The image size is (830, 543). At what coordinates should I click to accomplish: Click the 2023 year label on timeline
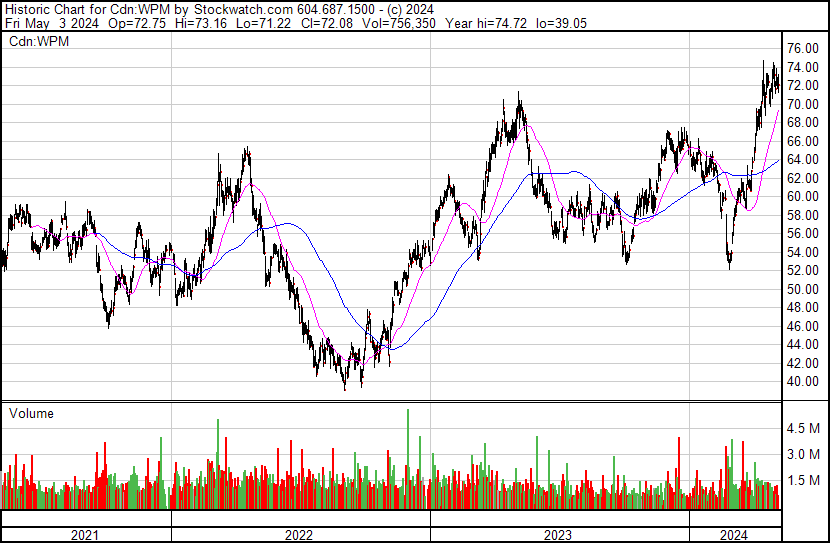[x=558, y=535]
